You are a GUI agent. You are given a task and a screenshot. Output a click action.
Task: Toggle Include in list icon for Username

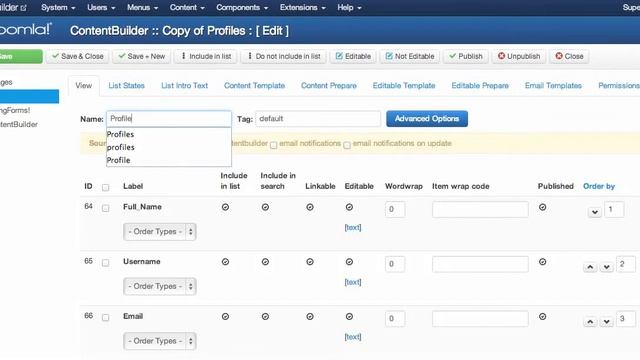click(x=225, y=262)
